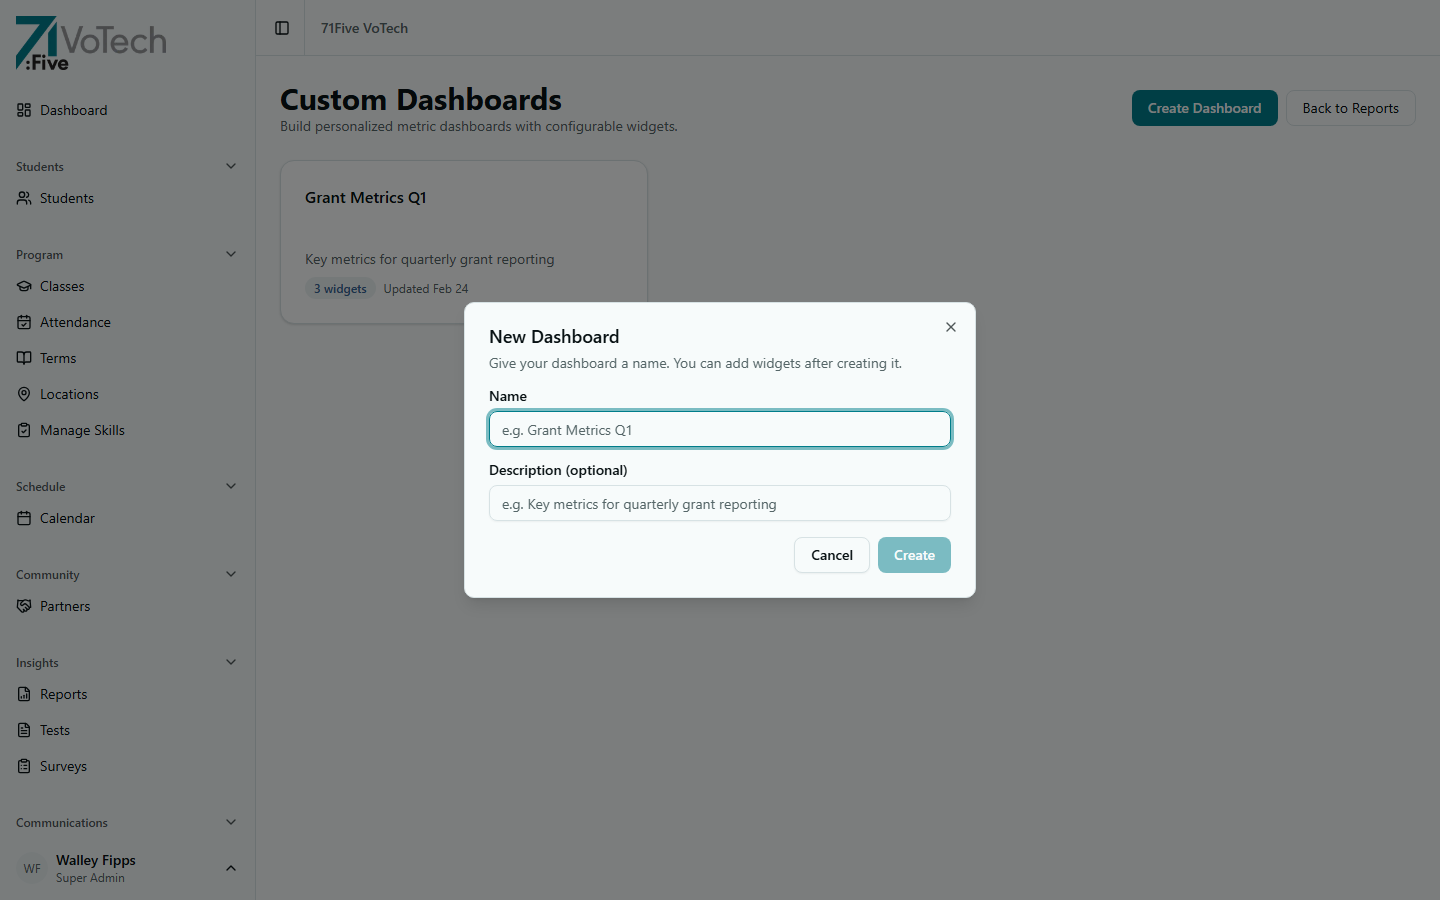Click the dashboard Name input field
This screenshot has height=900, width=1440.
[719, 429]
